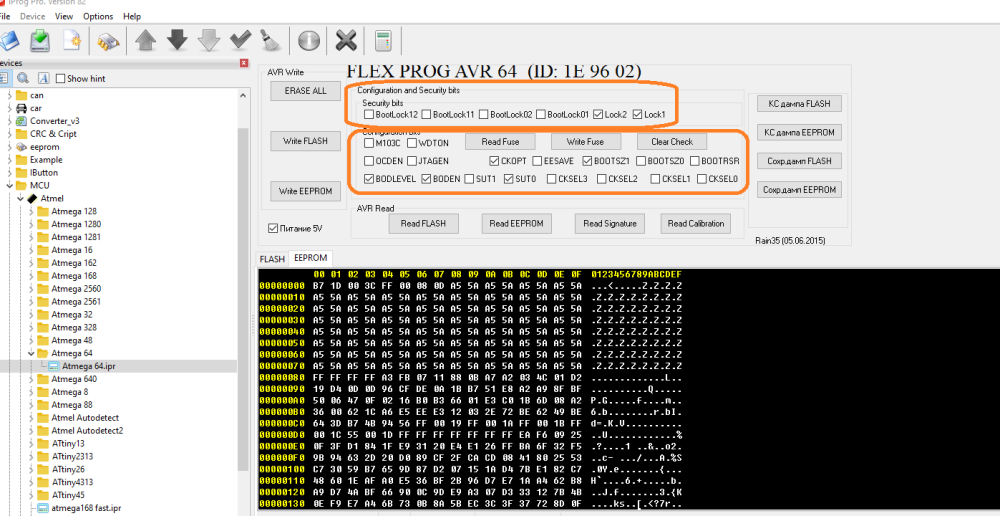Click the X stop toolbar icon
1000x516 pixels.
346,41
